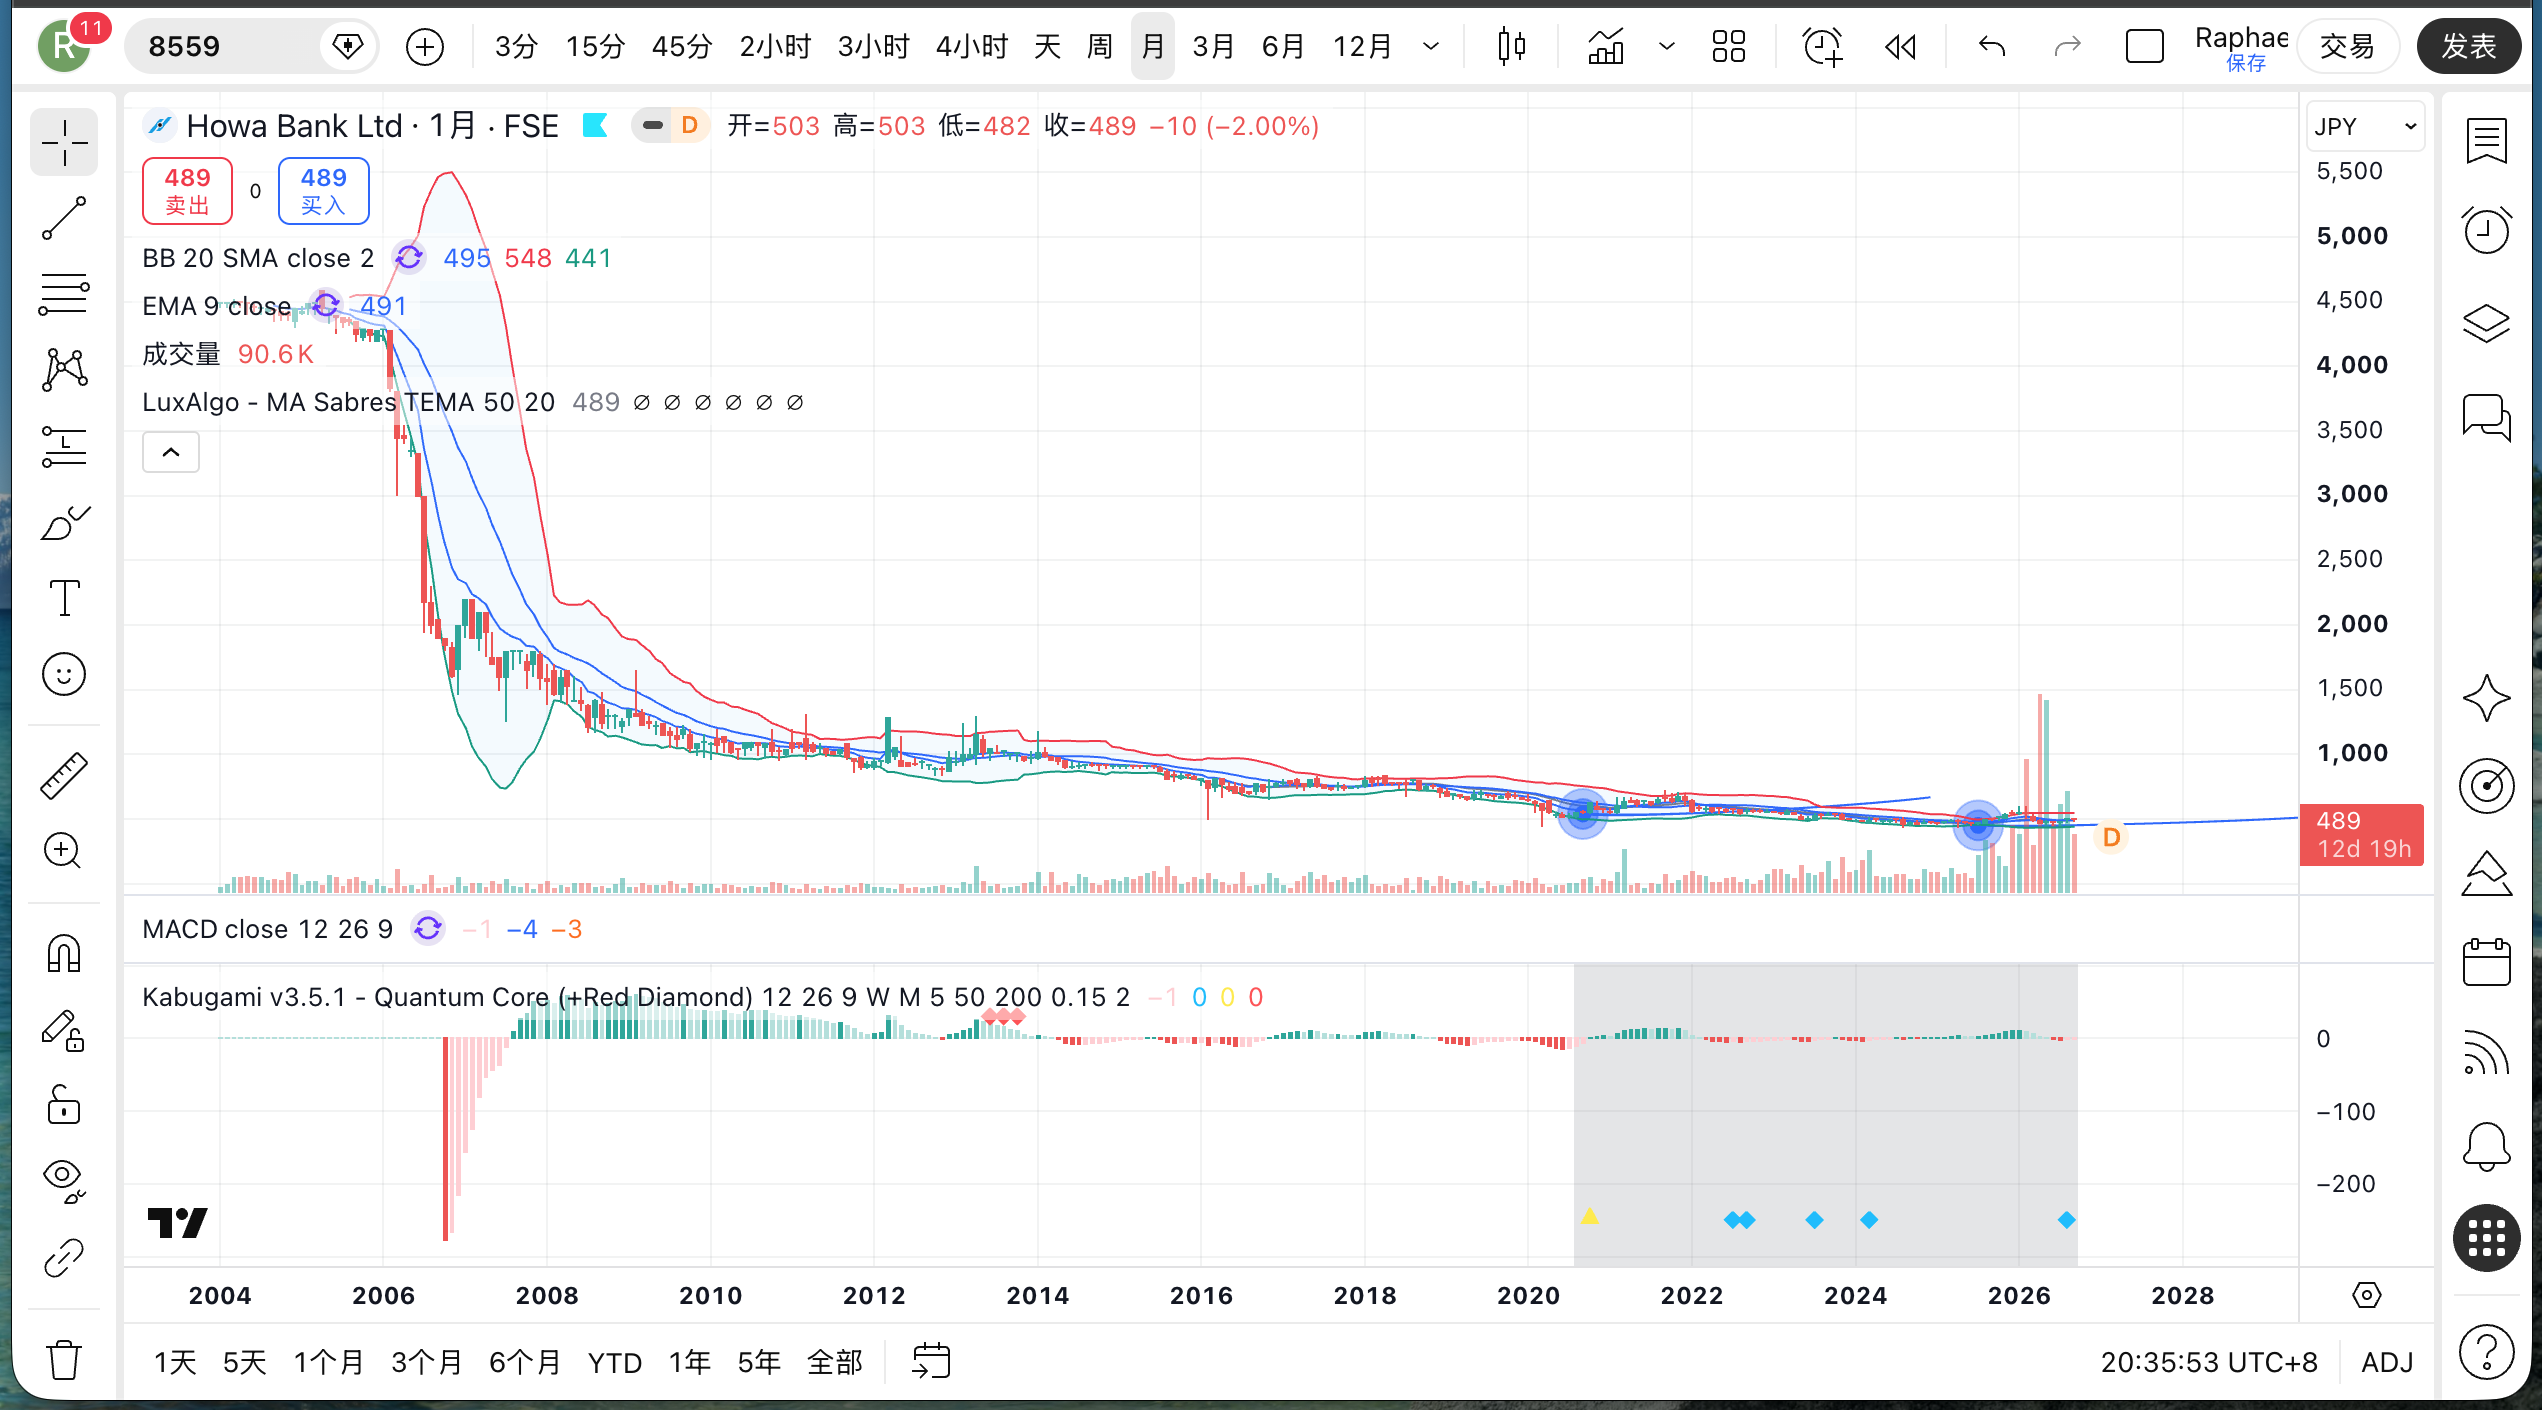Add a symbol to compare
This screenshot has width=2542, height=1410.
425,46
